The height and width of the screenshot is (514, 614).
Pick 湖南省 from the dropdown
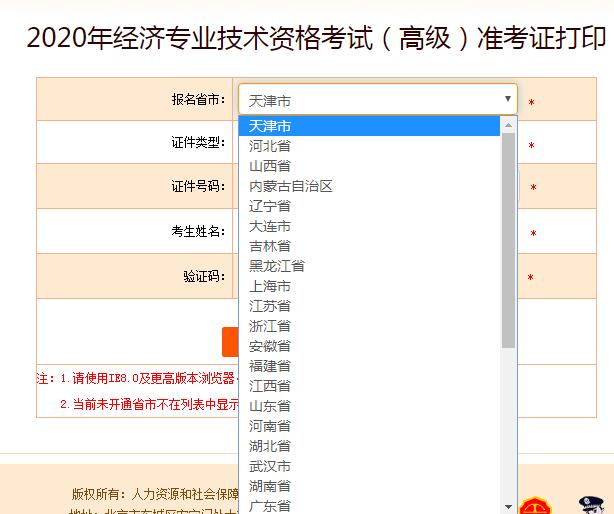[270, 486]
